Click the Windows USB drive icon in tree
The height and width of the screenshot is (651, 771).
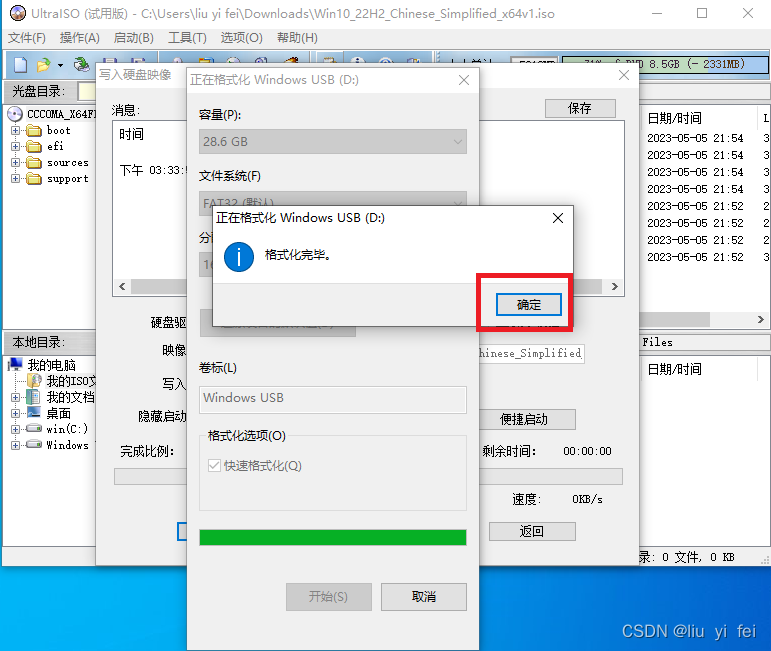click(33, 445)
